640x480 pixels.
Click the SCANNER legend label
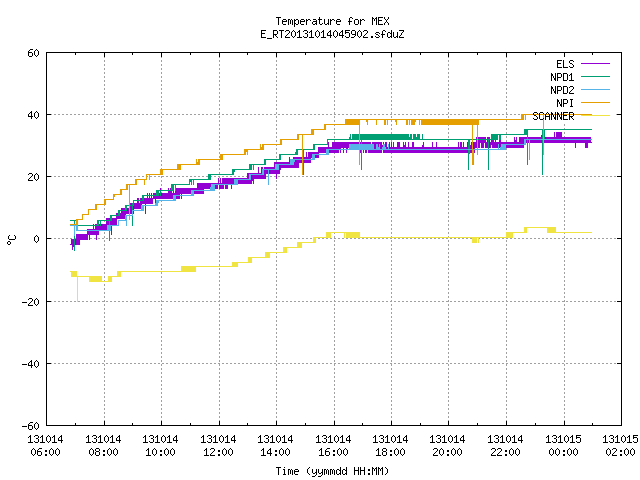point(553,116)
